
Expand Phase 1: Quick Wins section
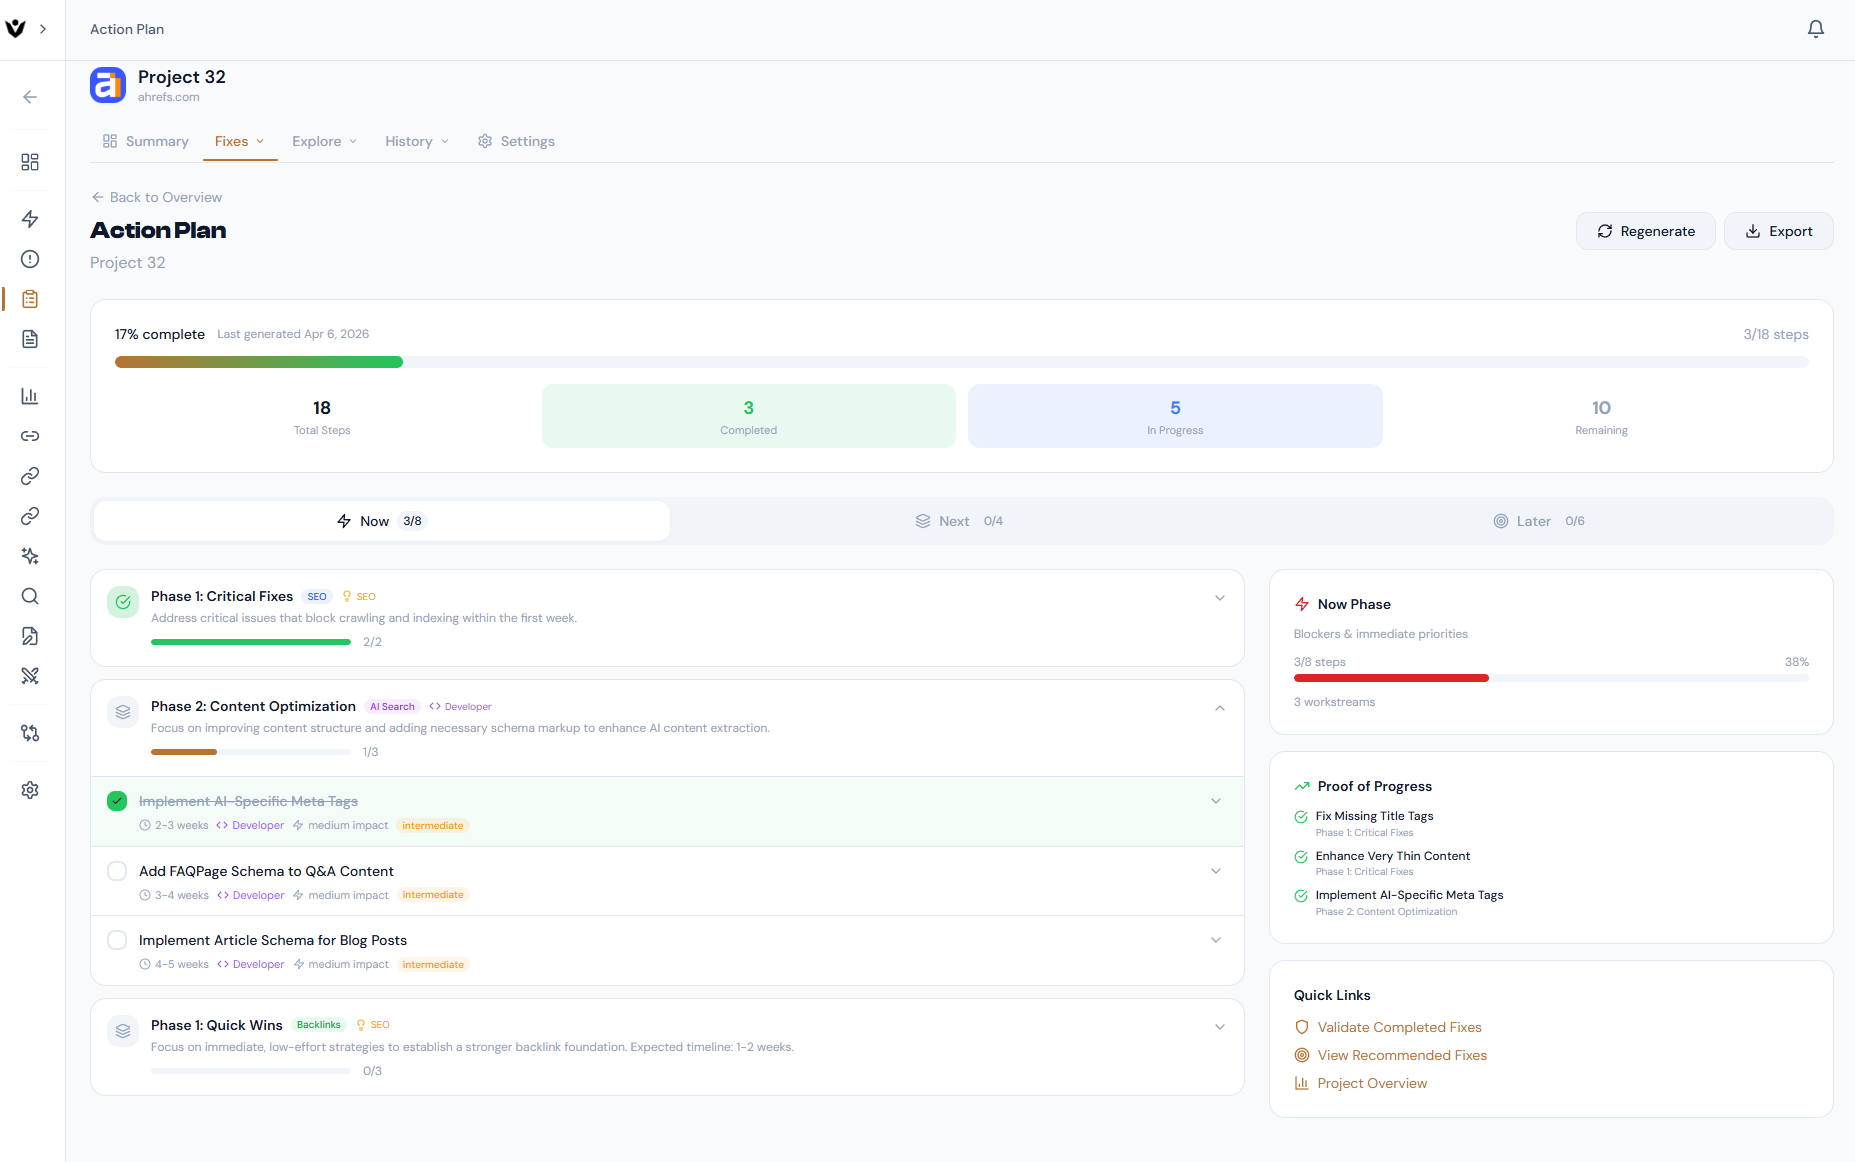[1220, 1027]
